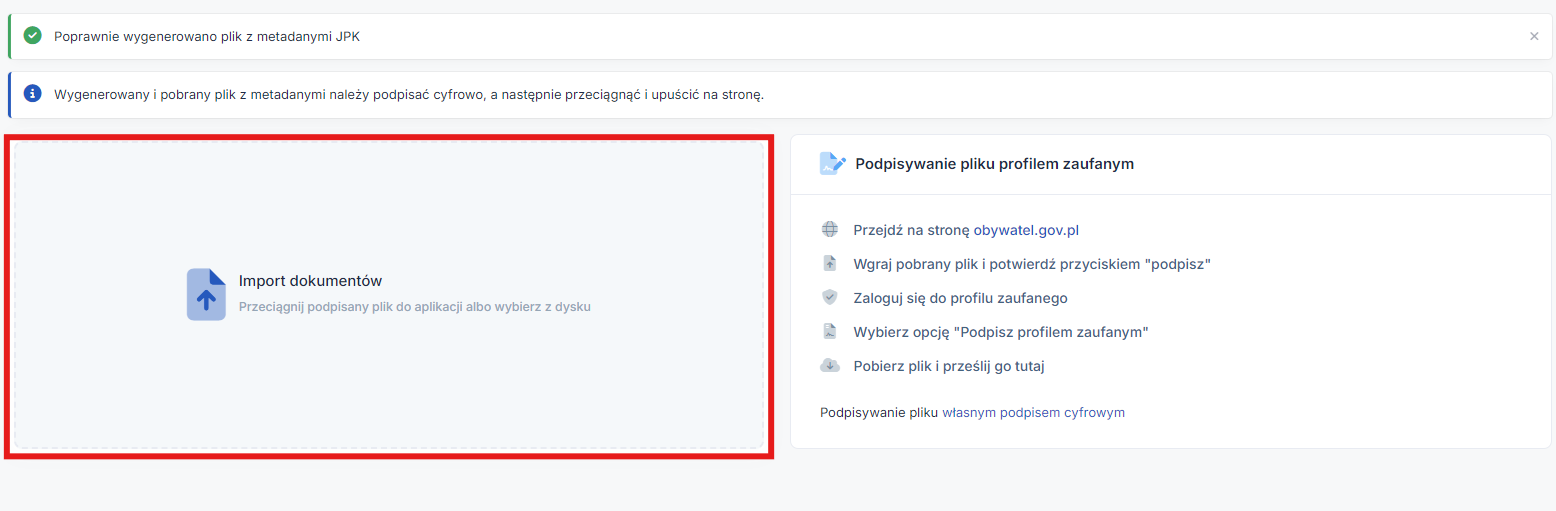
Task: Click the file upload icon beside Wgraj pobrany plik
Action: click(829, 264)
